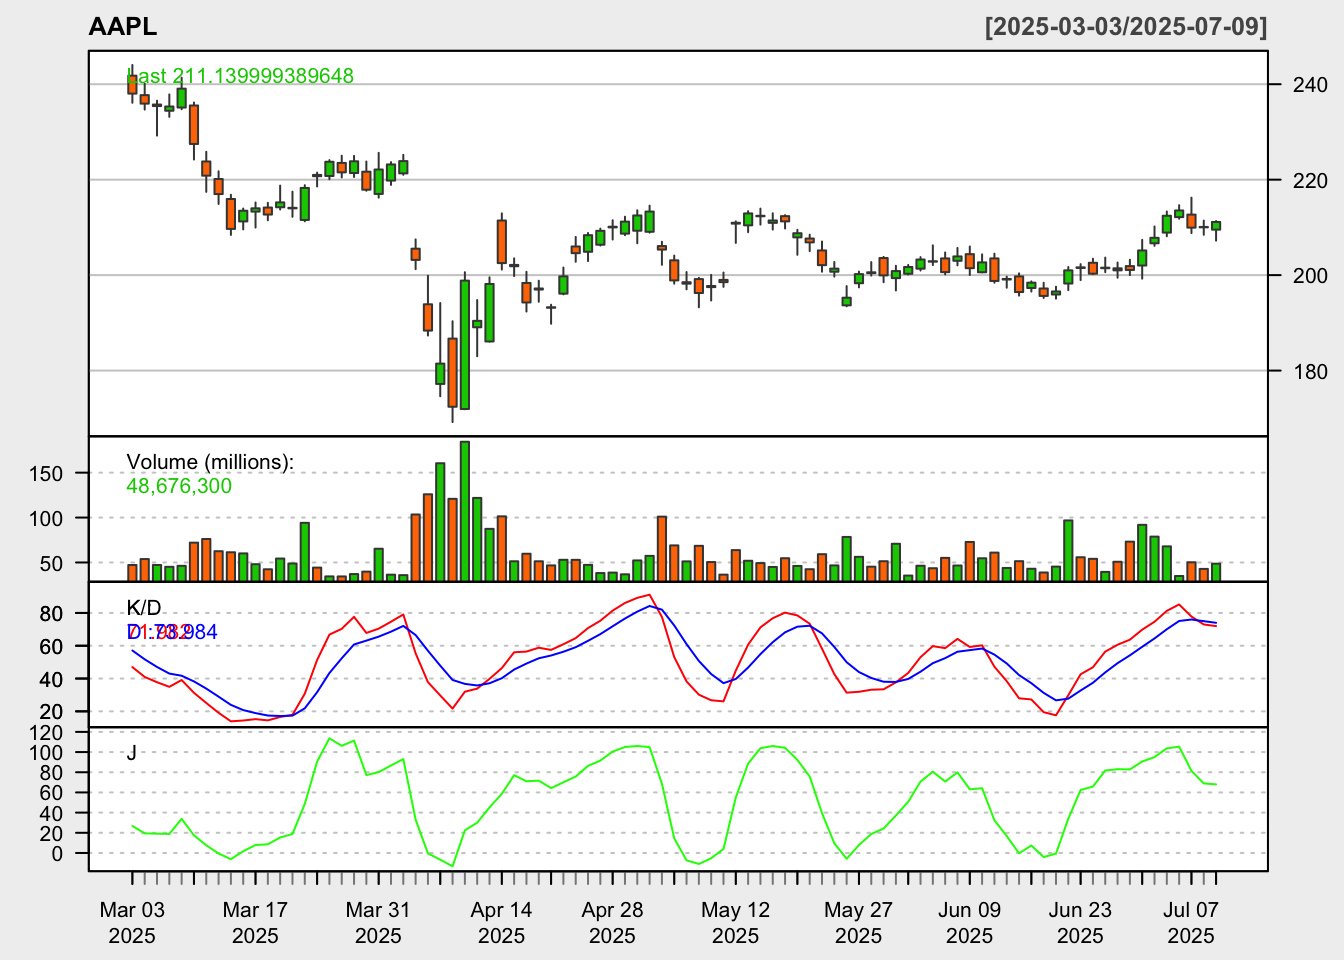Click the Jul 07 2025 date label
Screen dimensions: 1344x960
1191,923
